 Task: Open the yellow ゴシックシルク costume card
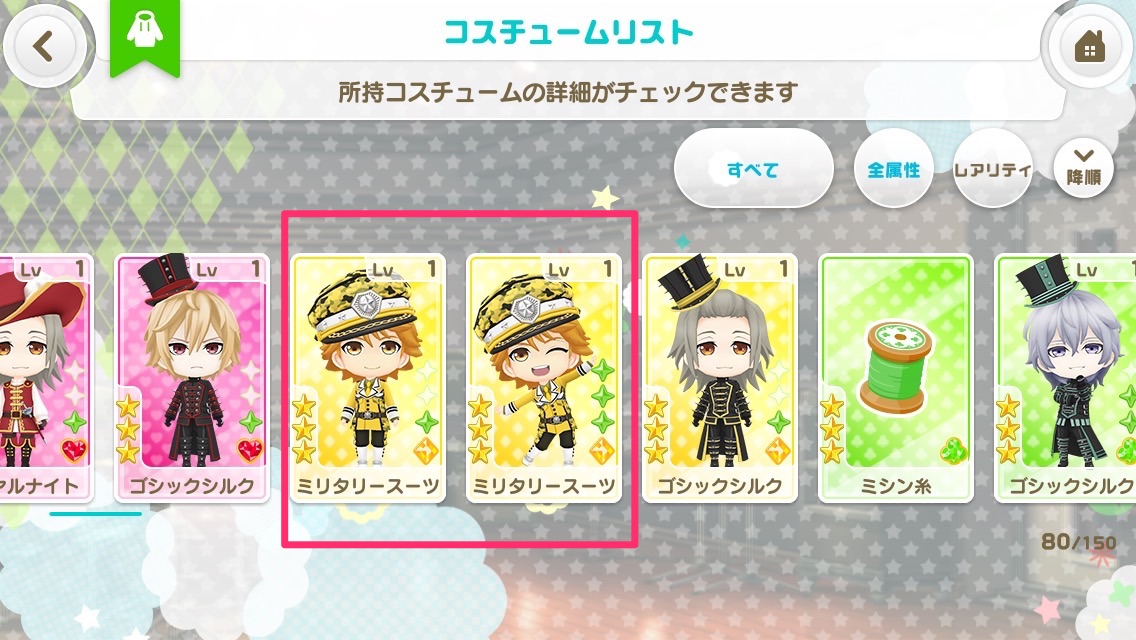pyautogui.click(x=719, y=378)
